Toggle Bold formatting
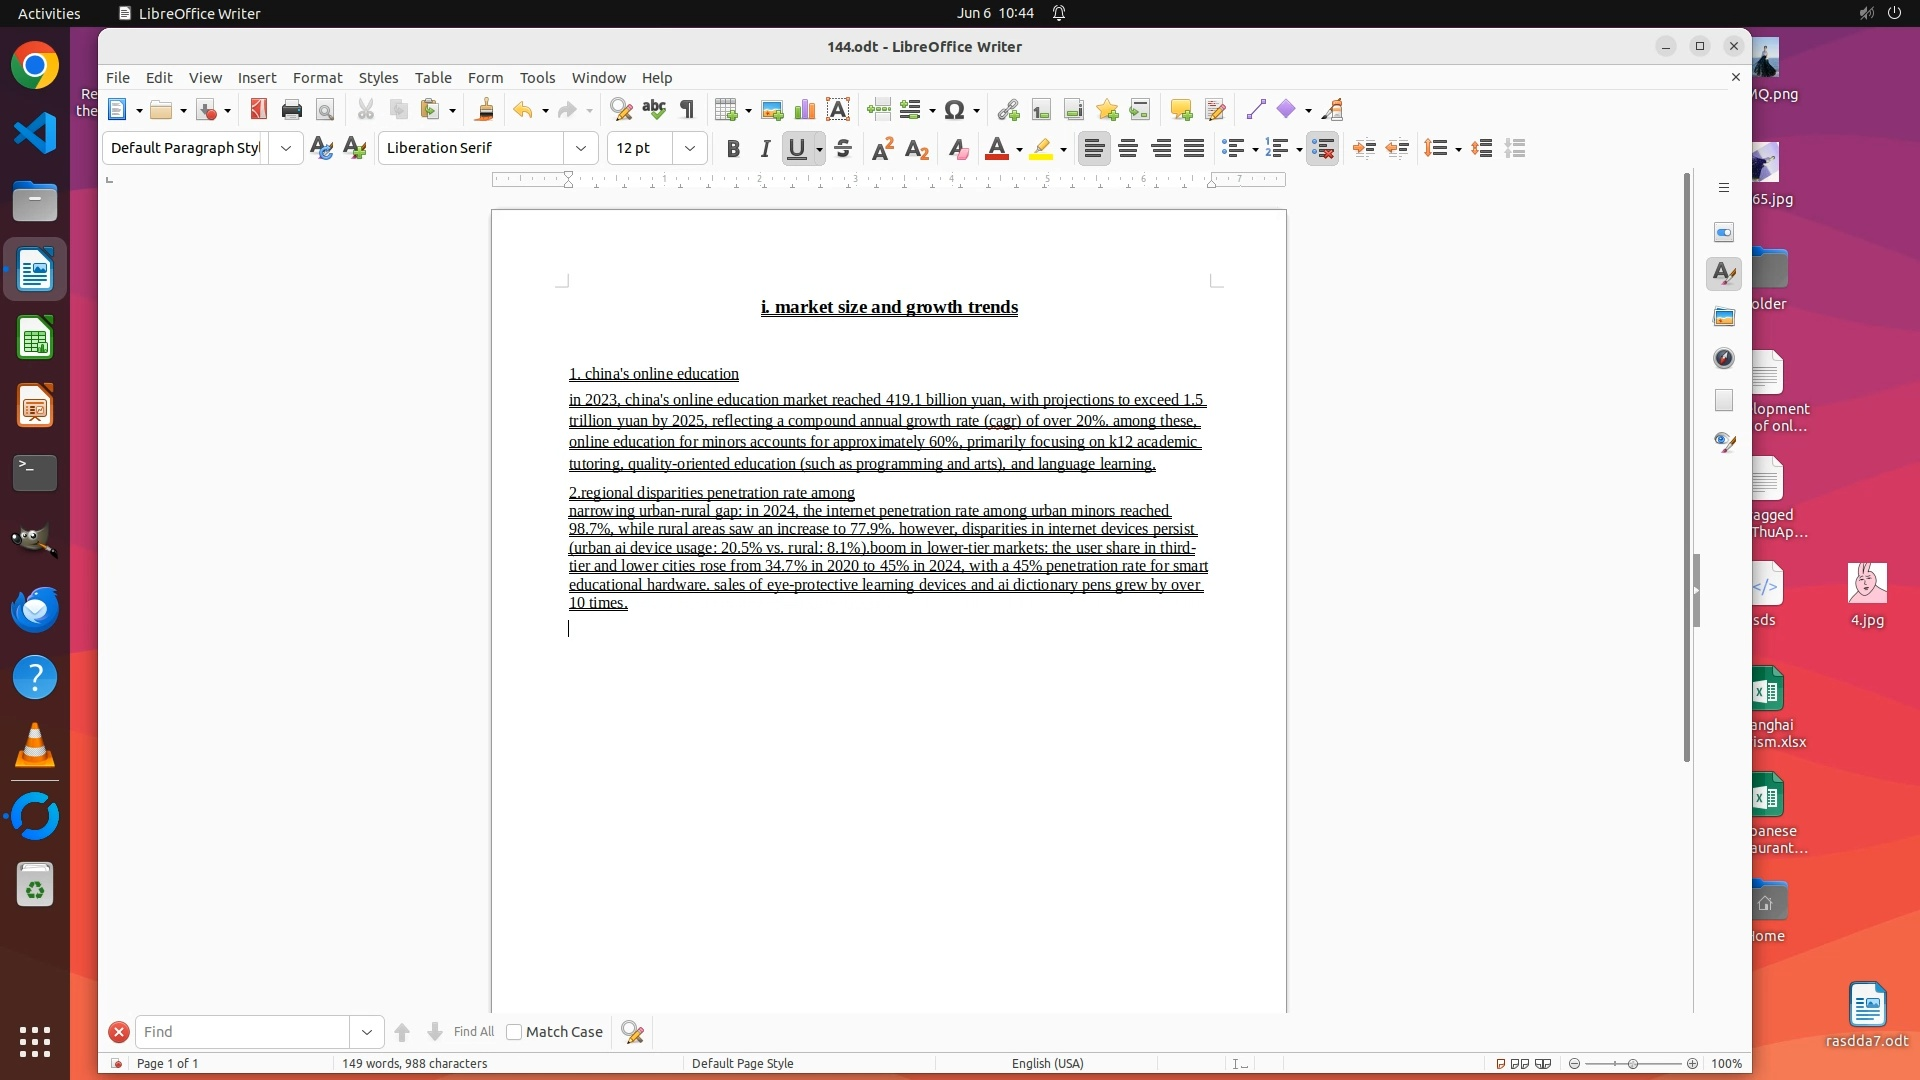The image size is (1920, 1080). (733, 149)
